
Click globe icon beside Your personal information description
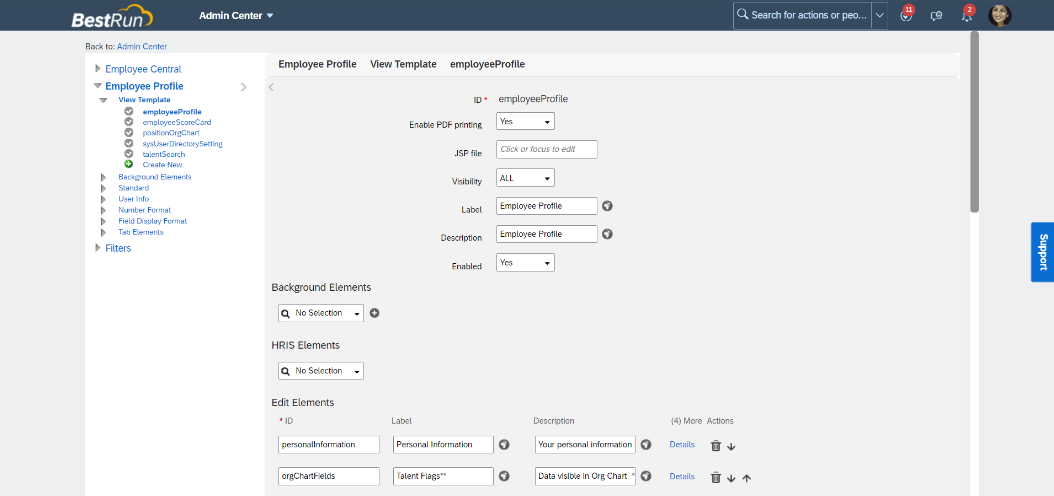click(646, 444)
